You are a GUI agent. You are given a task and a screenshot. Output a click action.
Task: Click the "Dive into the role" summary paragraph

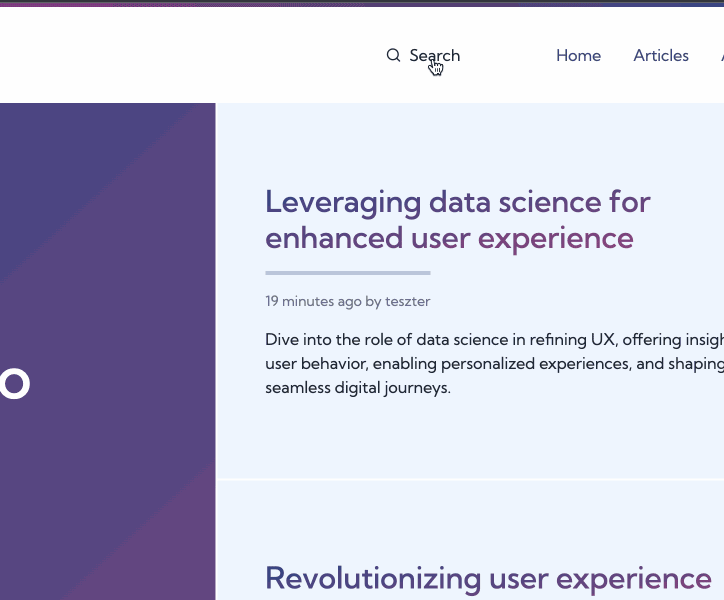click(495, 364)
